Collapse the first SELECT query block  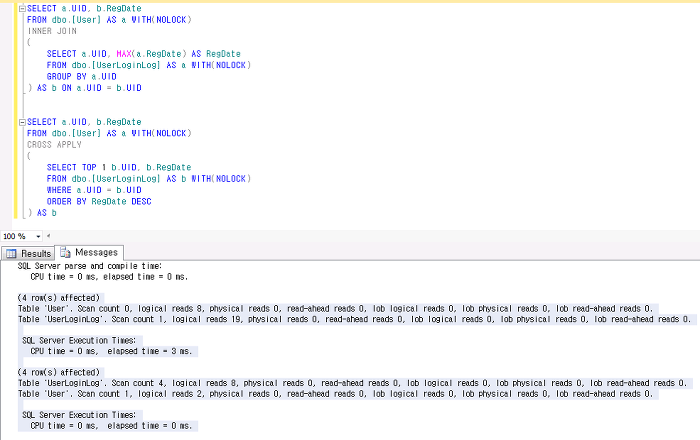pyautogui.click(x=22, y=8)
